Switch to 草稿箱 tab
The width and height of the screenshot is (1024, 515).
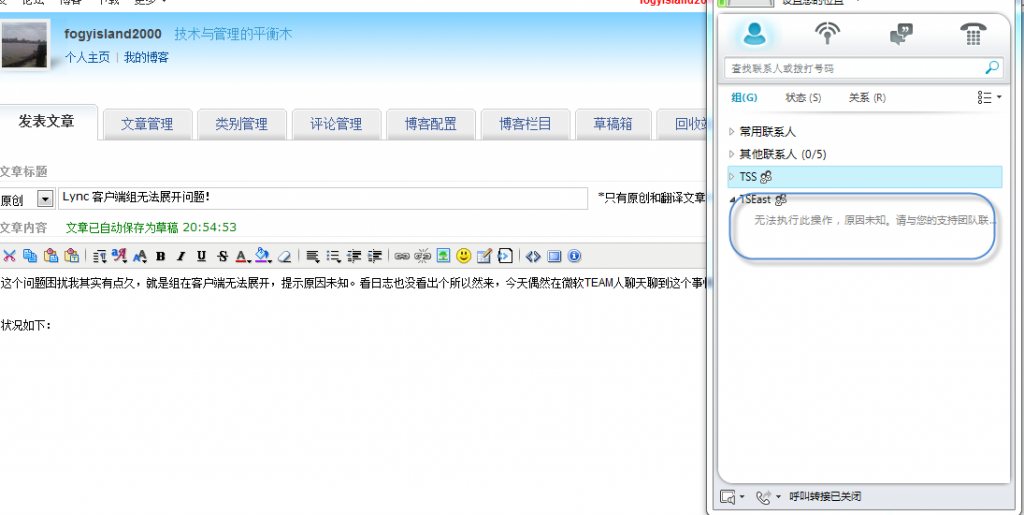pyautogui.click(x=613, y=124)
